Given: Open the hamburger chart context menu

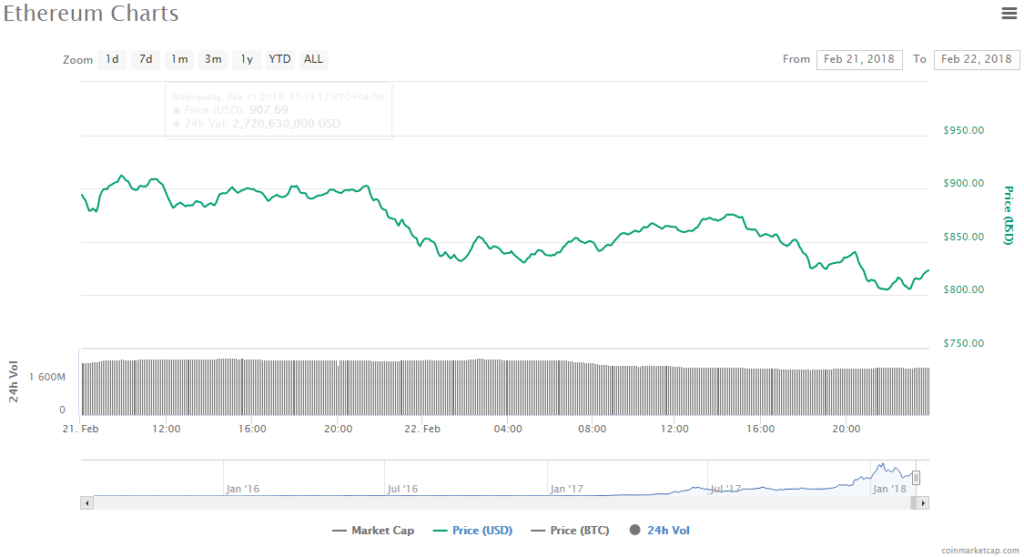Looking at the screenshot, I should (x=1009, y=13).
